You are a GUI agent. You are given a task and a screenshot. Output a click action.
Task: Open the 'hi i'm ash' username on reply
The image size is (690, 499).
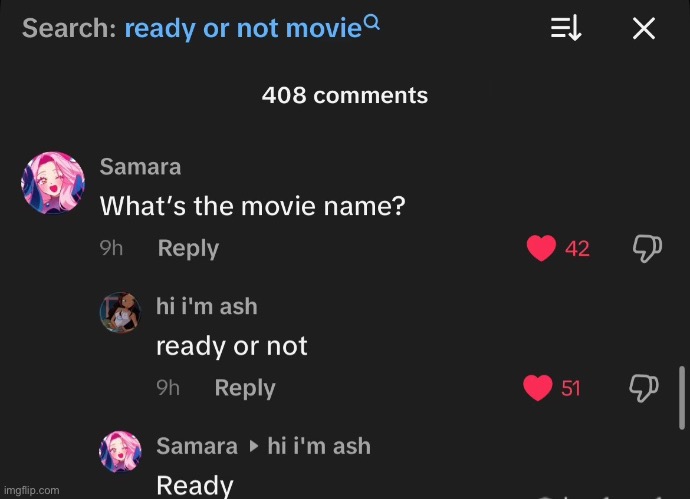tap(207, 306)
